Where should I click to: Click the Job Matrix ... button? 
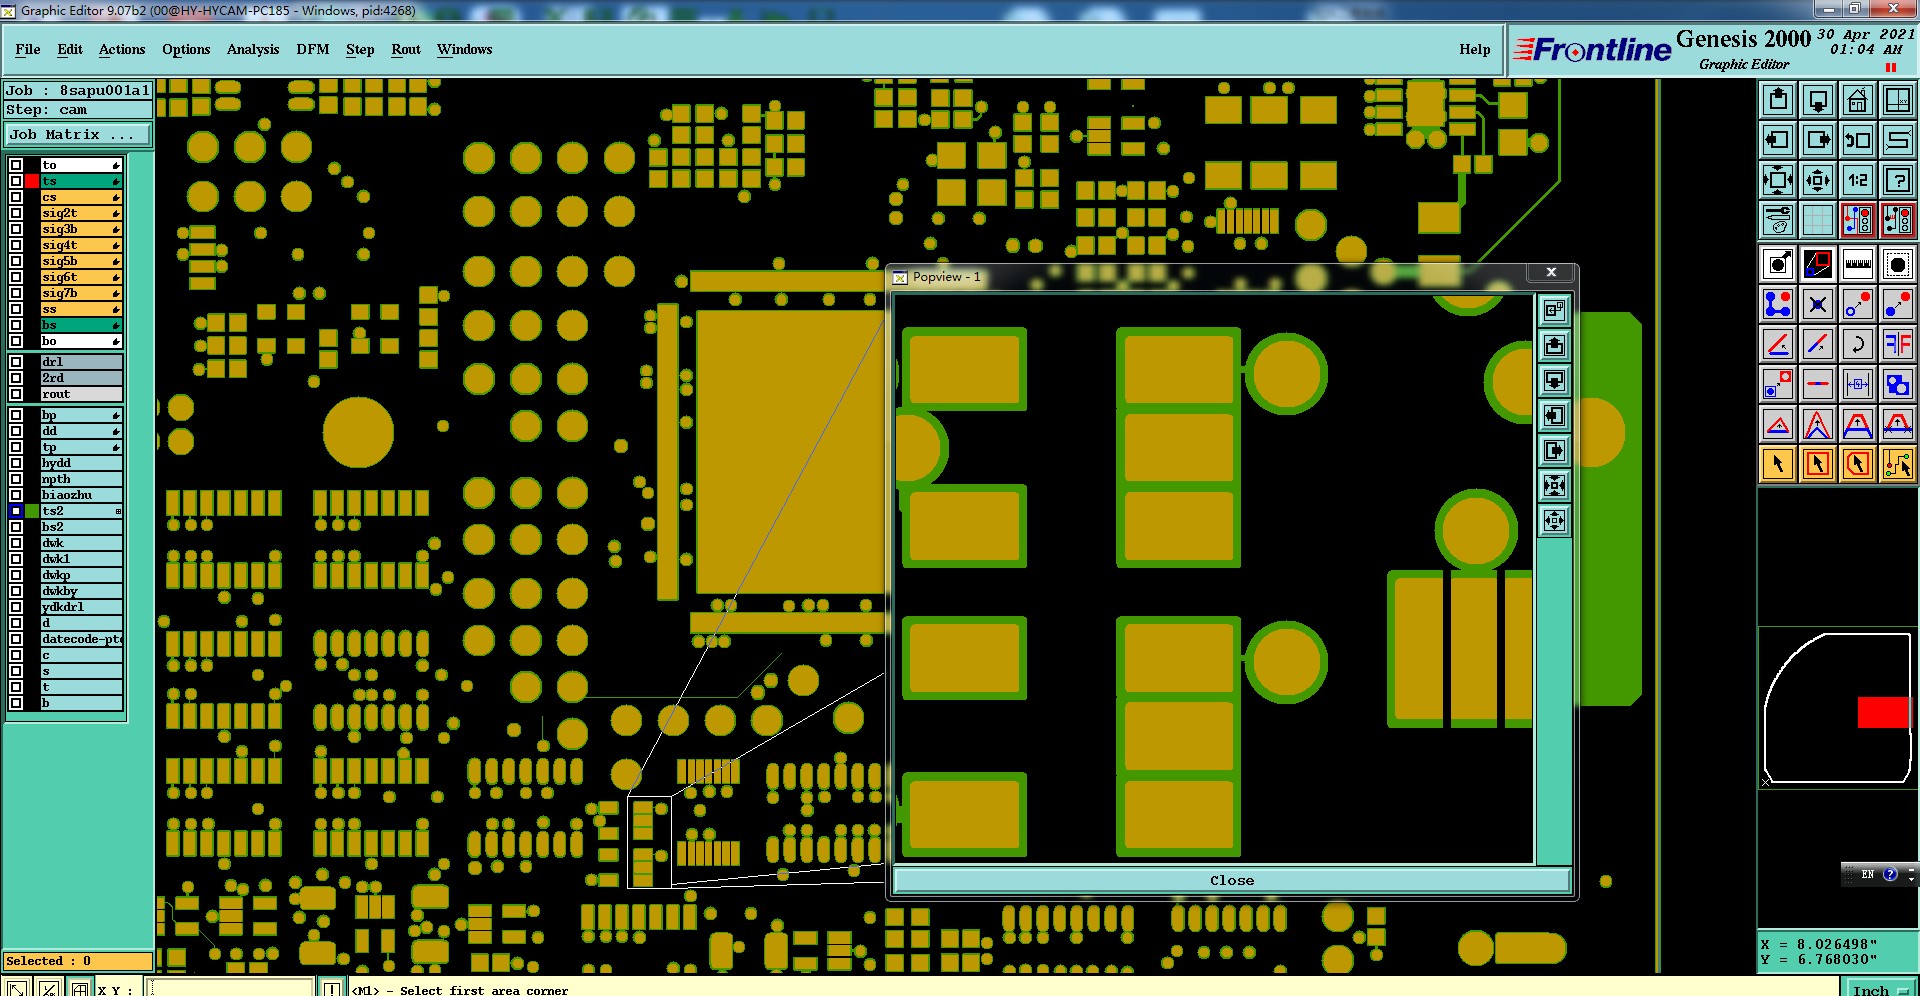pos(78,134)
